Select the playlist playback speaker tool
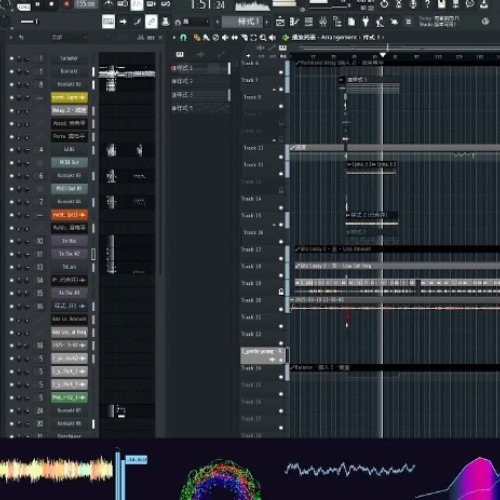The width and height of the screenshot is (500, 500). coord(272,37)
